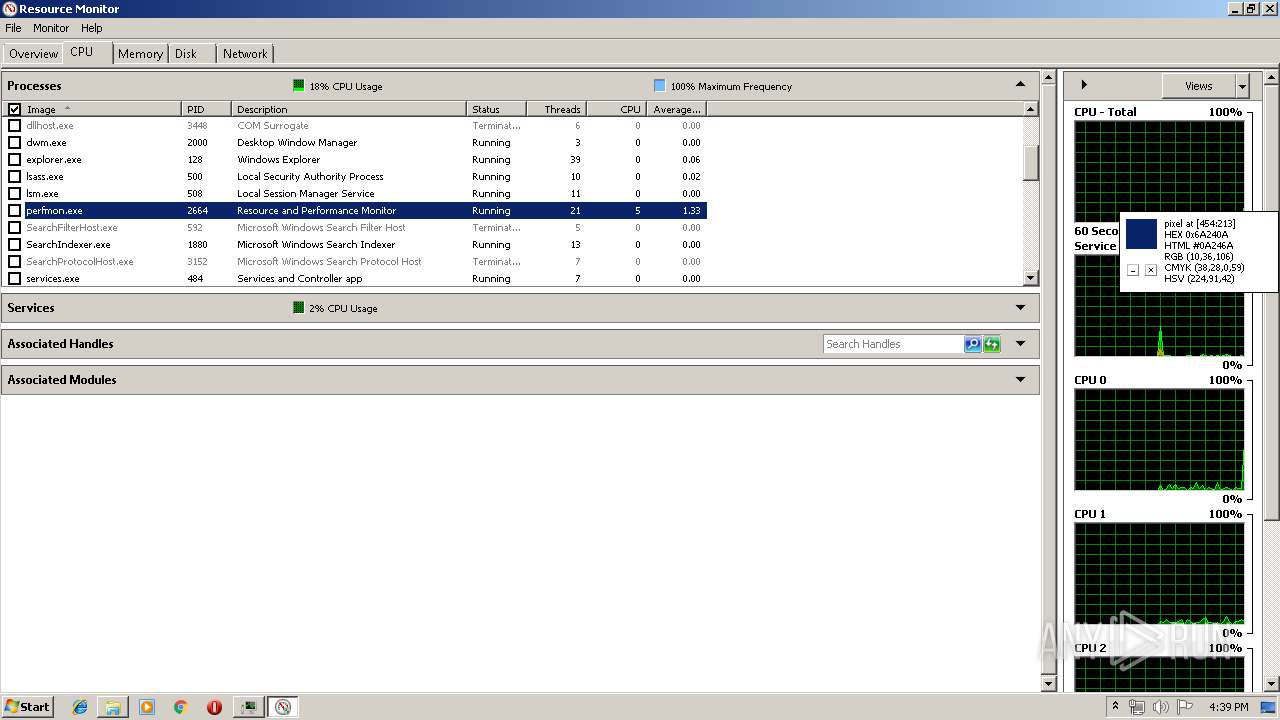1280x720 pixels.
Task: Minimize the color picker tooltip popup
Action: coord(1133,270)
